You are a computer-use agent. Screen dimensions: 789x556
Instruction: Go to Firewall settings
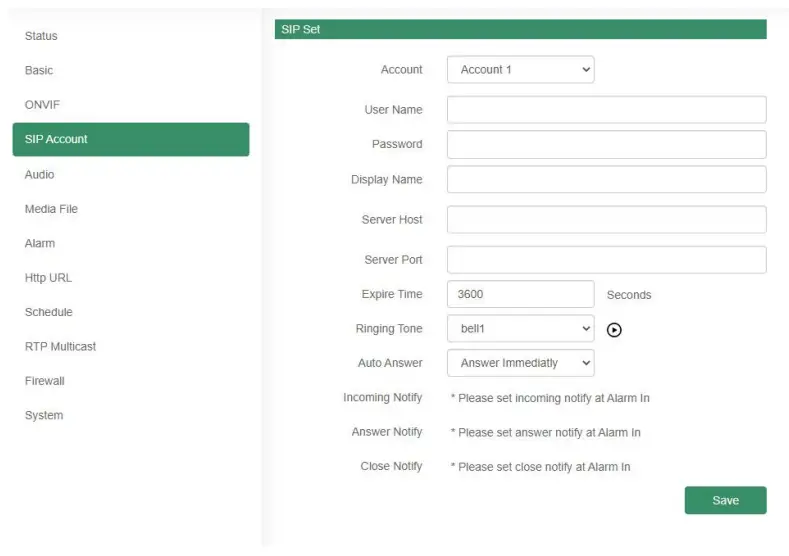pyautogui.click(x=45, y=381)
